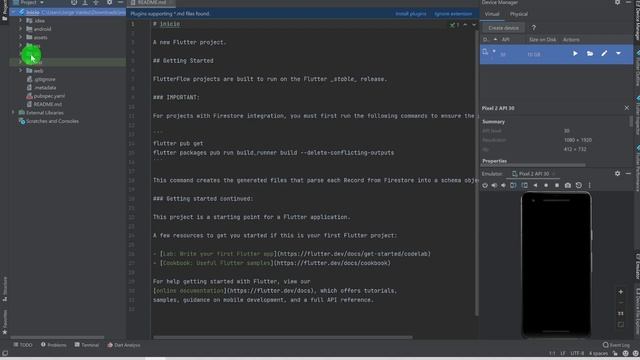Open the TODO tool window
The height and width of the screenshot is (360, 640).
[23, 345]
